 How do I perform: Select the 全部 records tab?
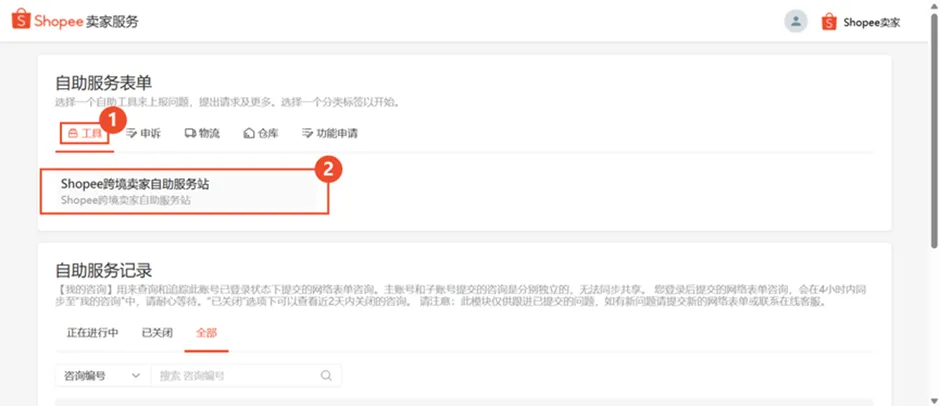(x=206, y=333)
